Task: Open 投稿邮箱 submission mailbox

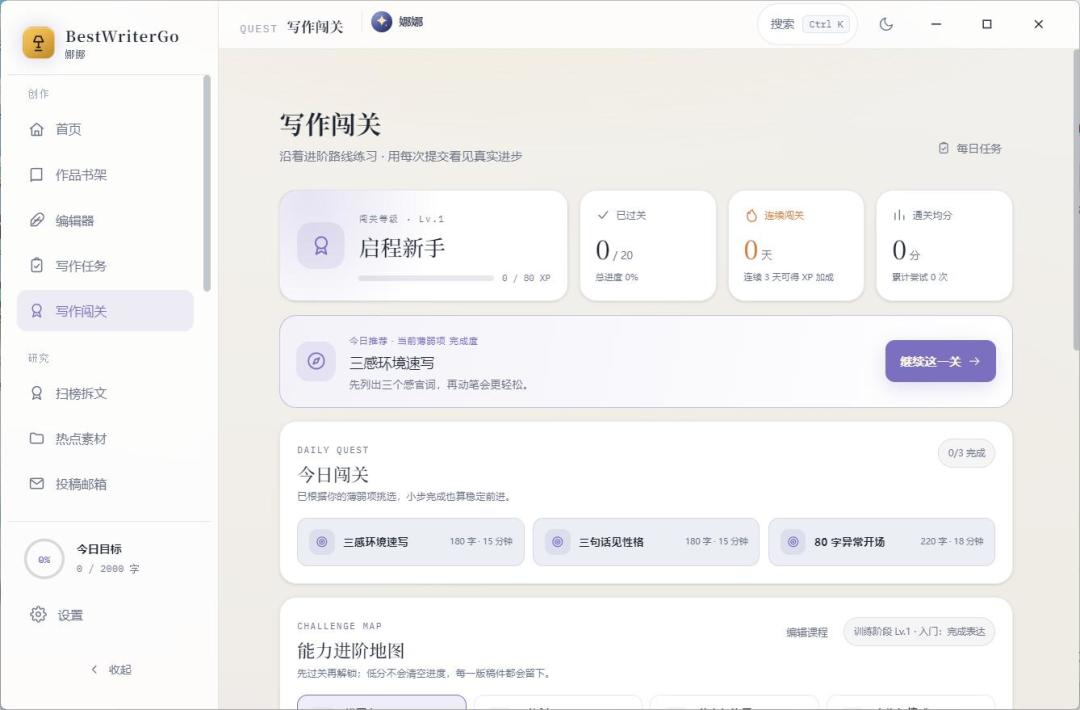Action: tap(105, 484)
